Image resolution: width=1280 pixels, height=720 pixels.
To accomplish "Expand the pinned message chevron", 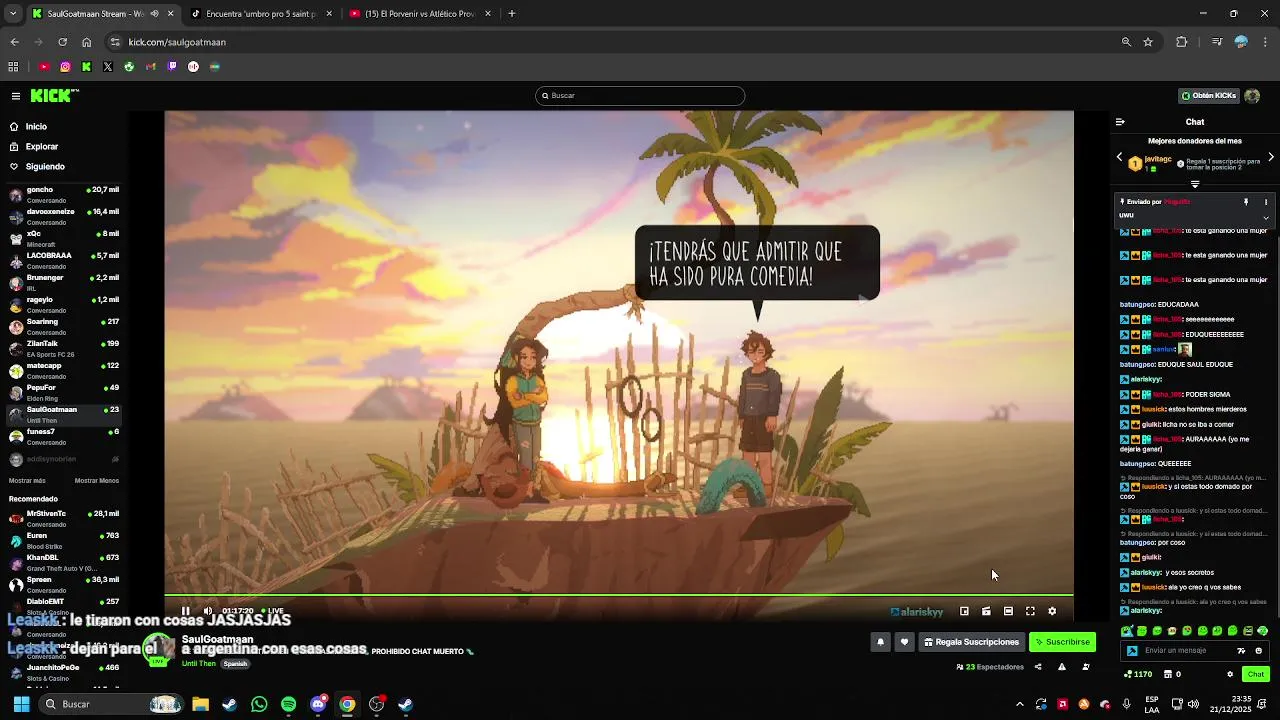I will click(1266, 217).
